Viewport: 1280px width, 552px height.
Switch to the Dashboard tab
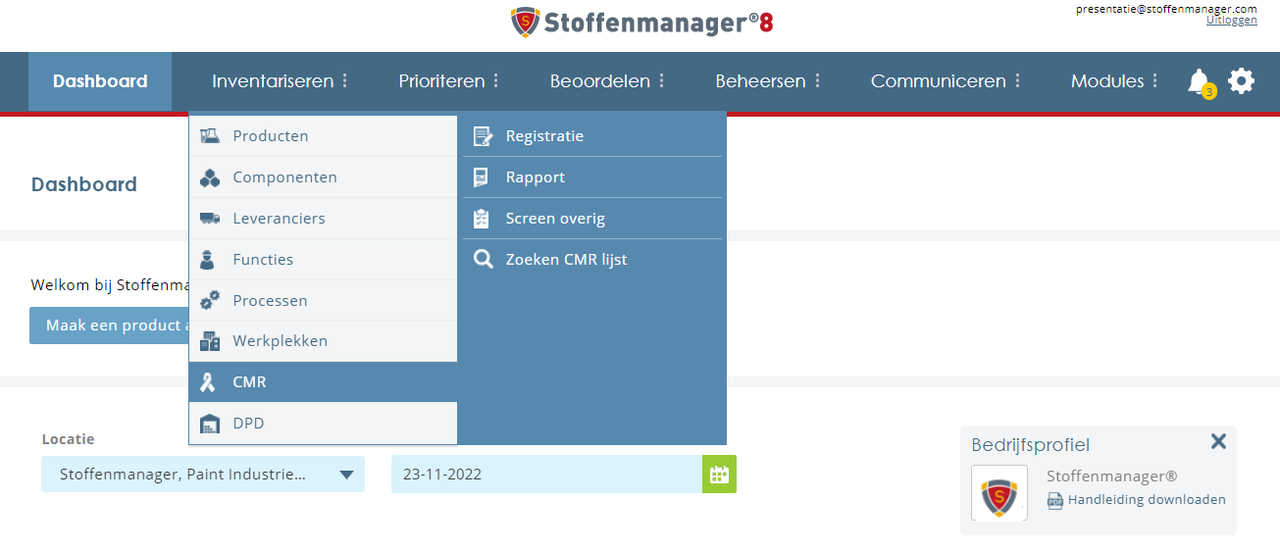(100, 81)
